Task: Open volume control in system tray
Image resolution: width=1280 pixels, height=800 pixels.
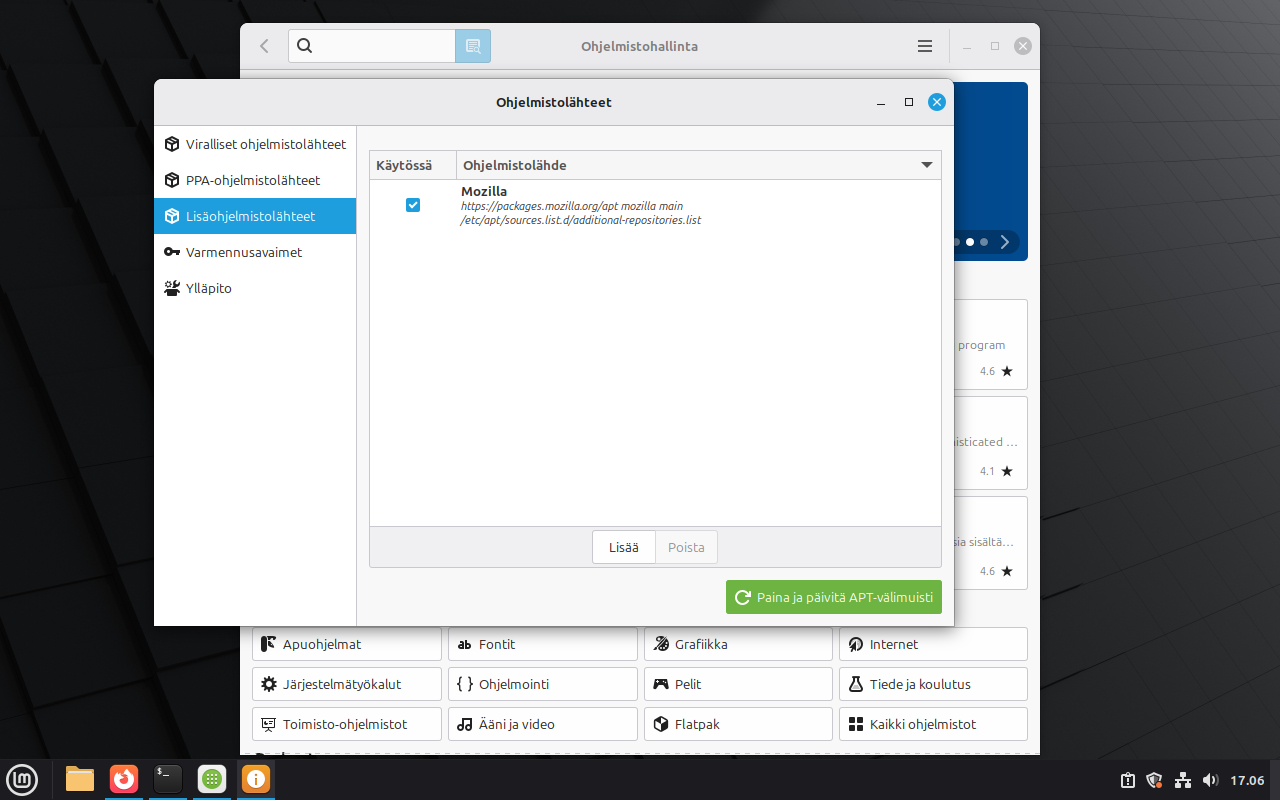Action: tap(1210, 780)
